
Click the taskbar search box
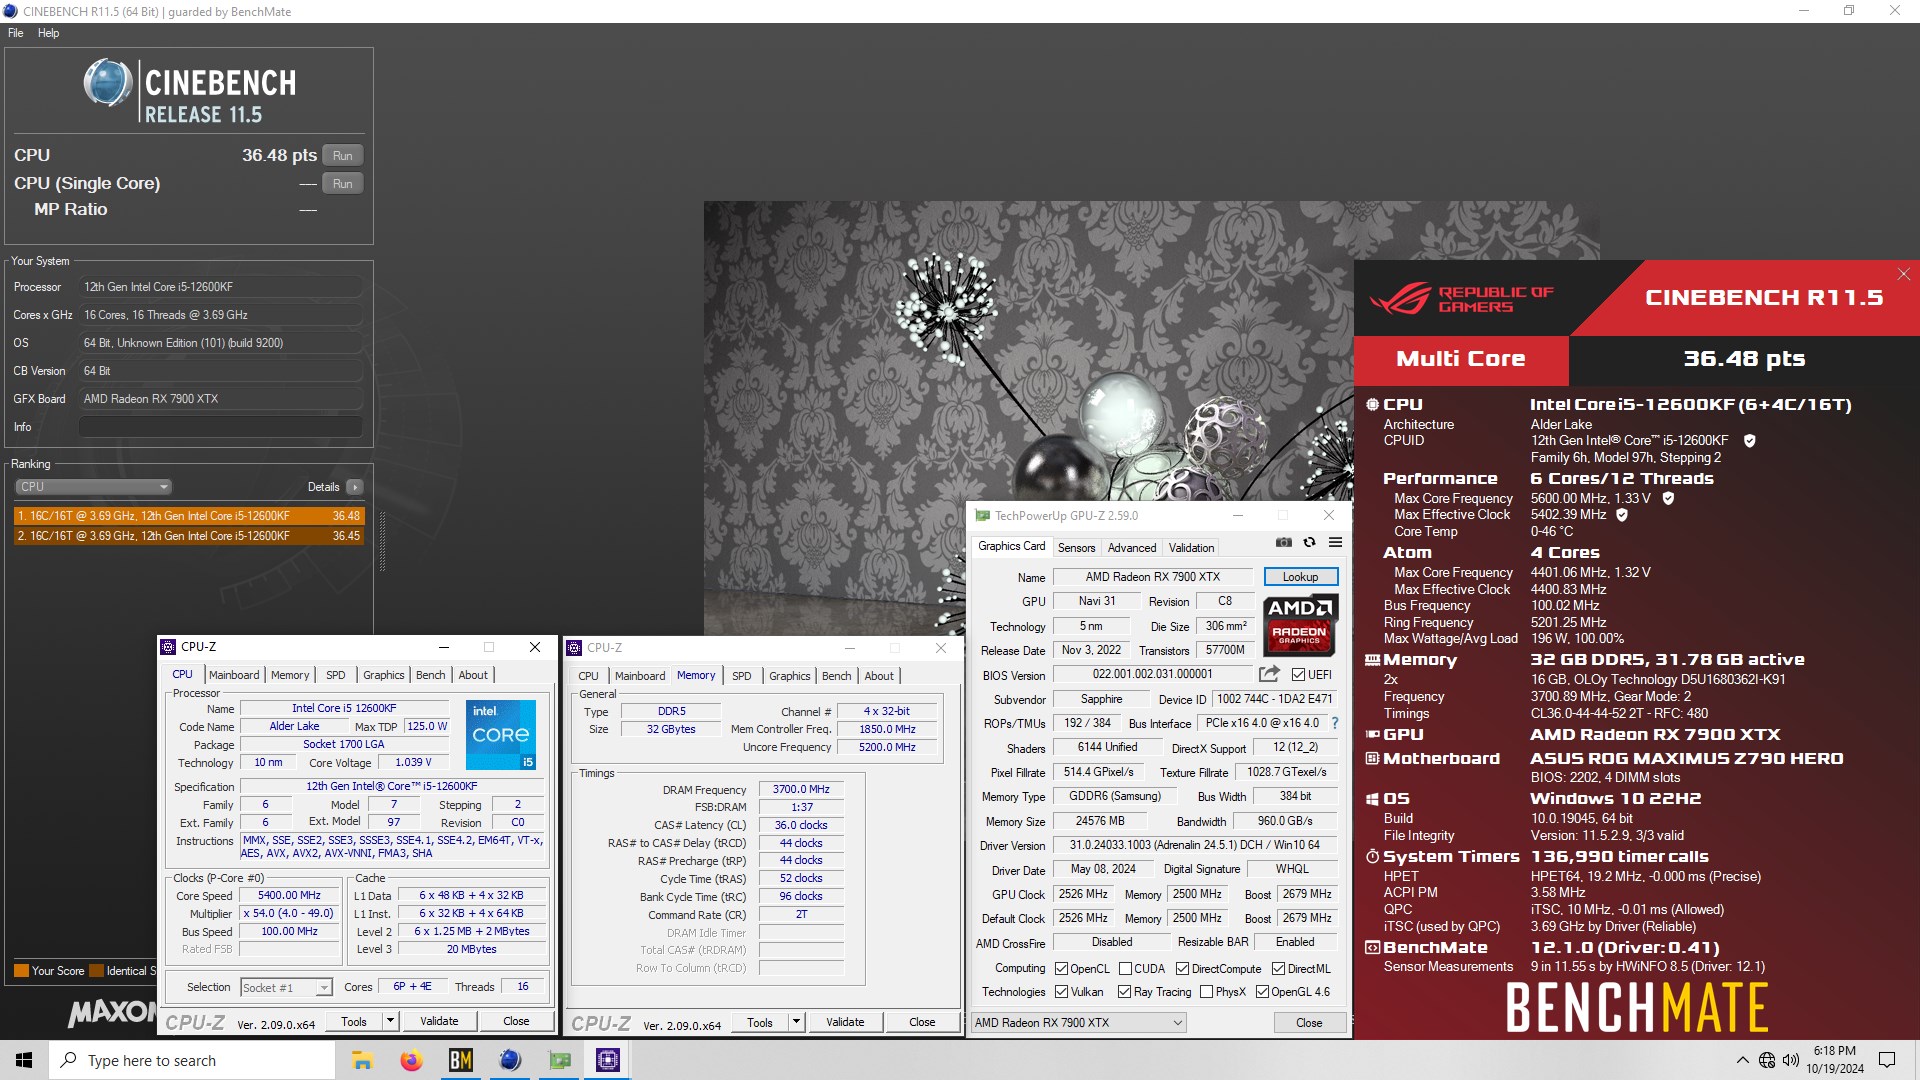pos(192,1060)
